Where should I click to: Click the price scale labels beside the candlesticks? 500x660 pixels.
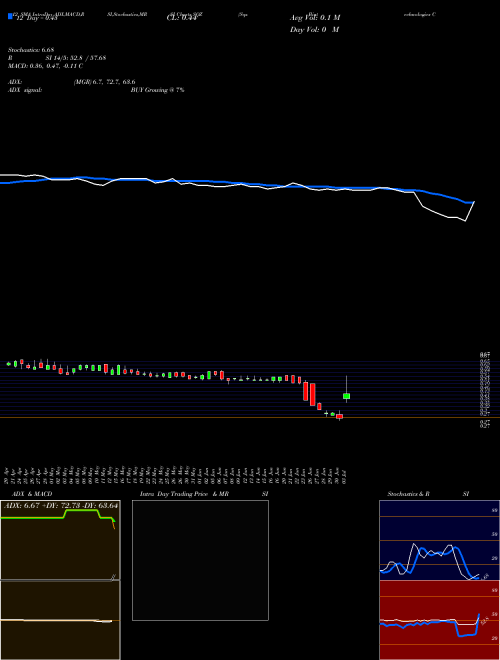click(485, 390)
